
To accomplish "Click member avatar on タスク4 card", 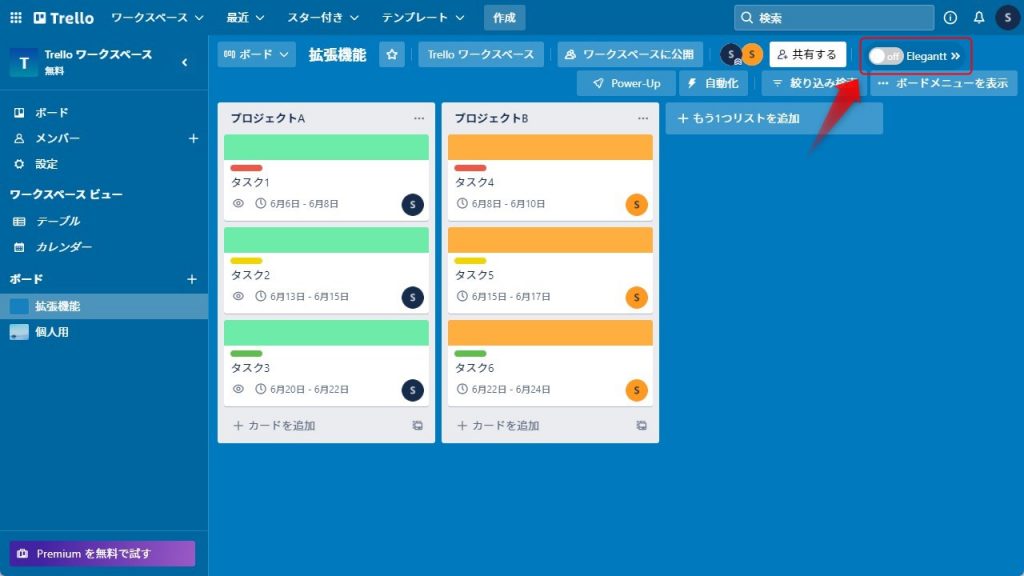I will [637, 204].
